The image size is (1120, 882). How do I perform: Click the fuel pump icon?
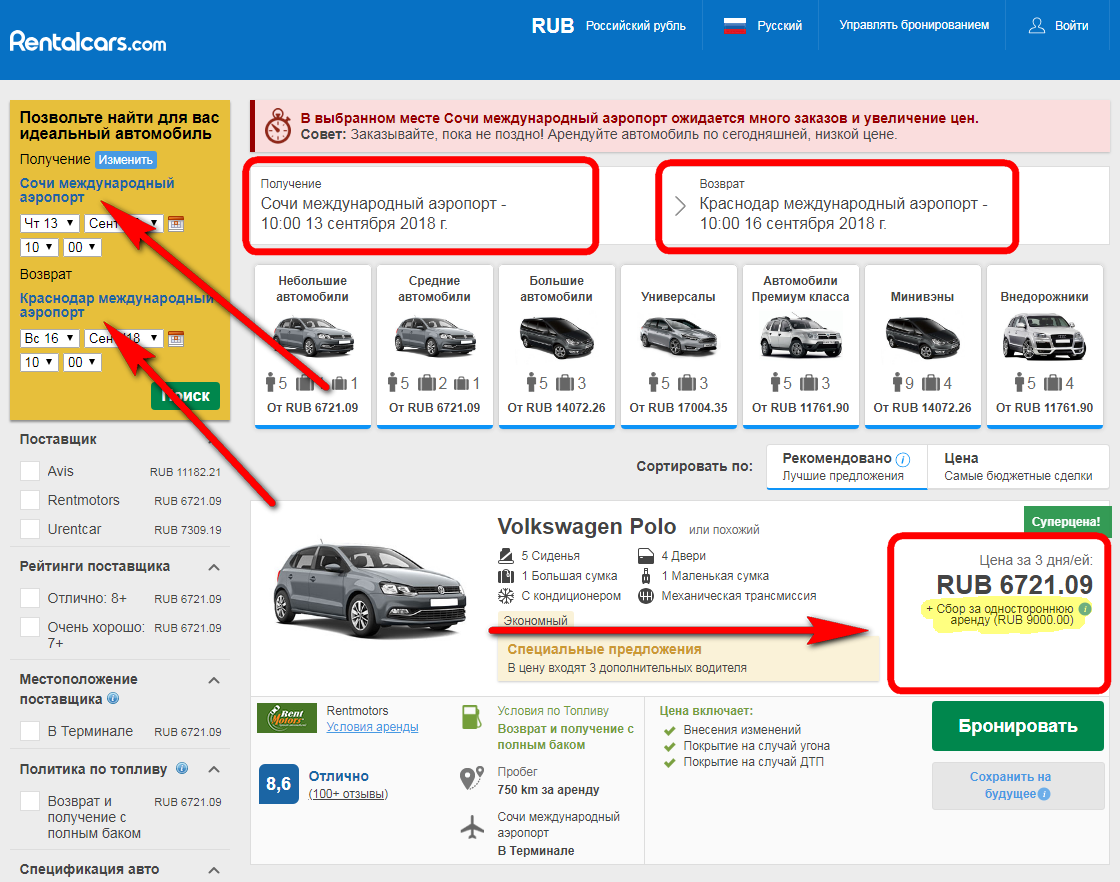click(x=471, y=717)
